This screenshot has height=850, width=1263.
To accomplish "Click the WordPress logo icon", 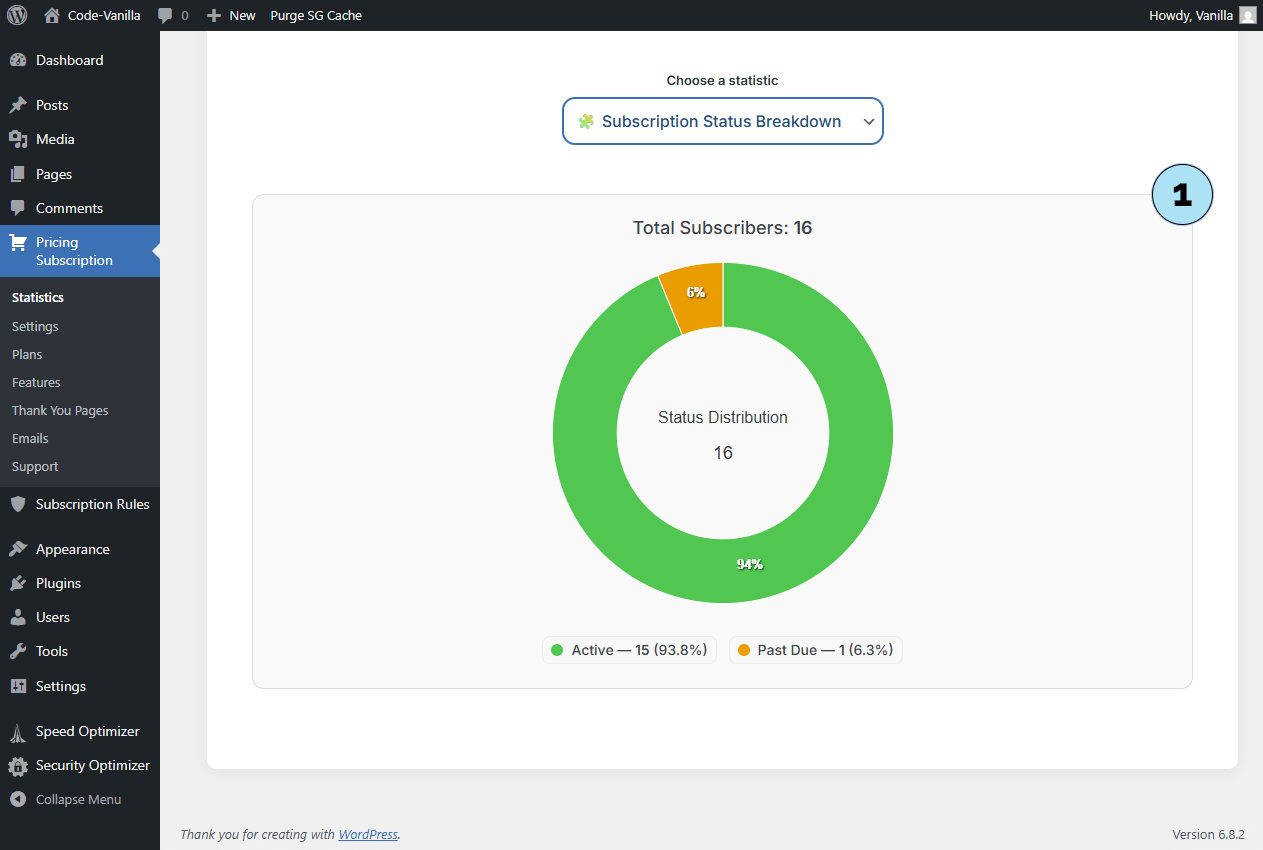I will click(17, 15).
